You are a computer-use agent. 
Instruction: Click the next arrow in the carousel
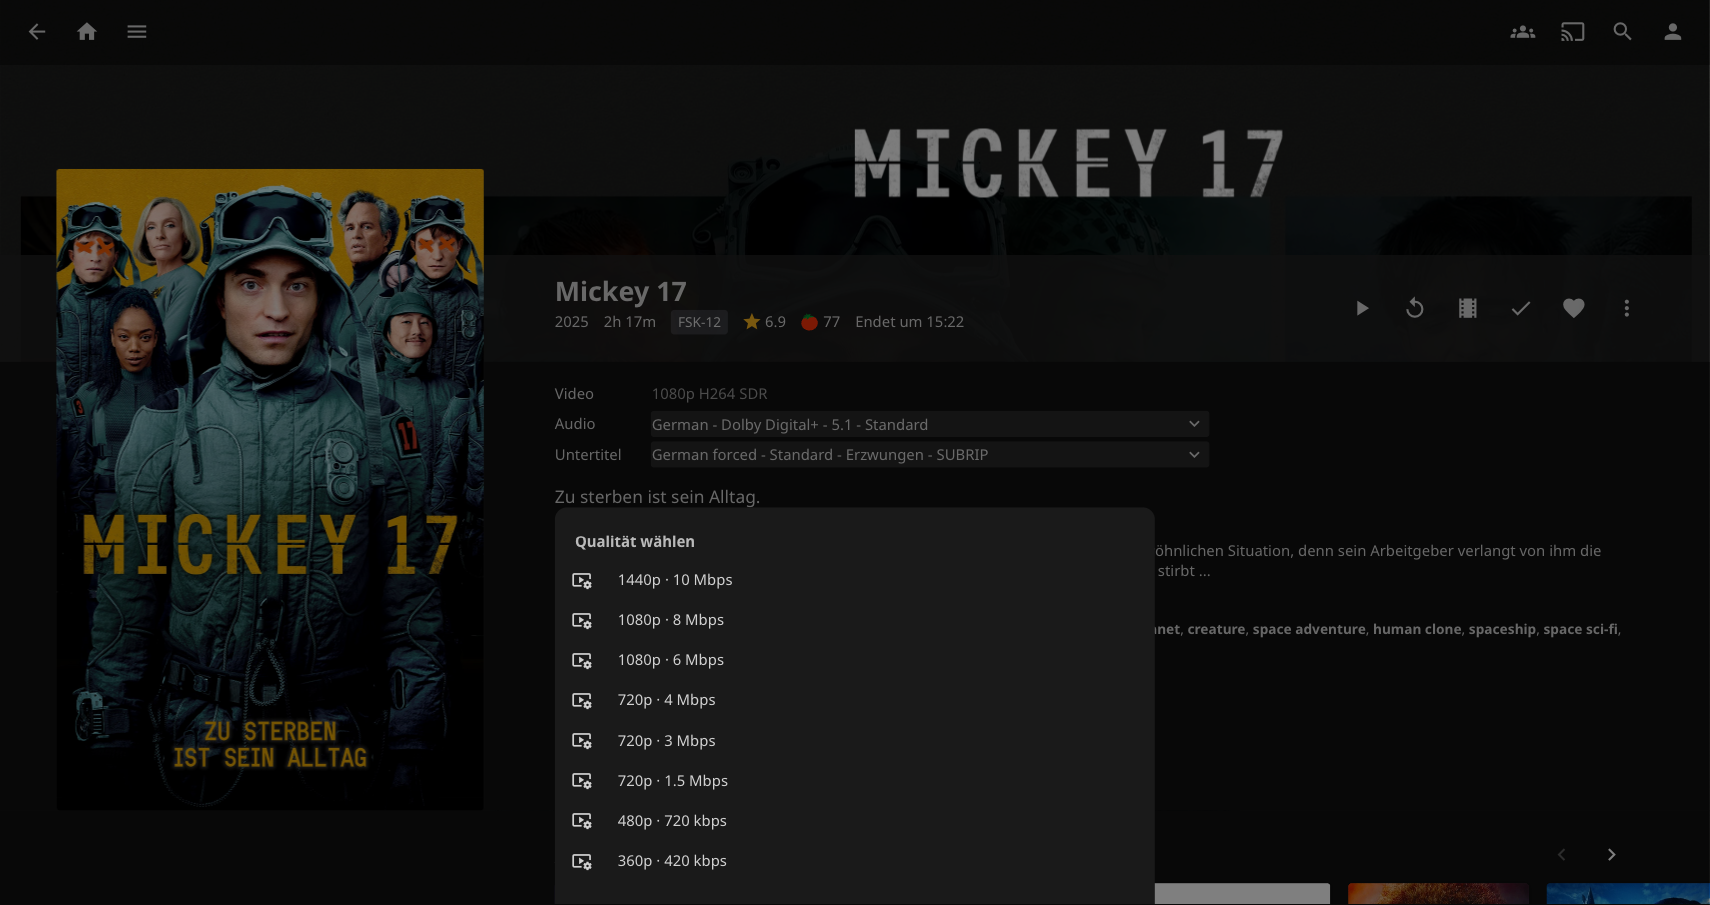tap(1611, 854)
